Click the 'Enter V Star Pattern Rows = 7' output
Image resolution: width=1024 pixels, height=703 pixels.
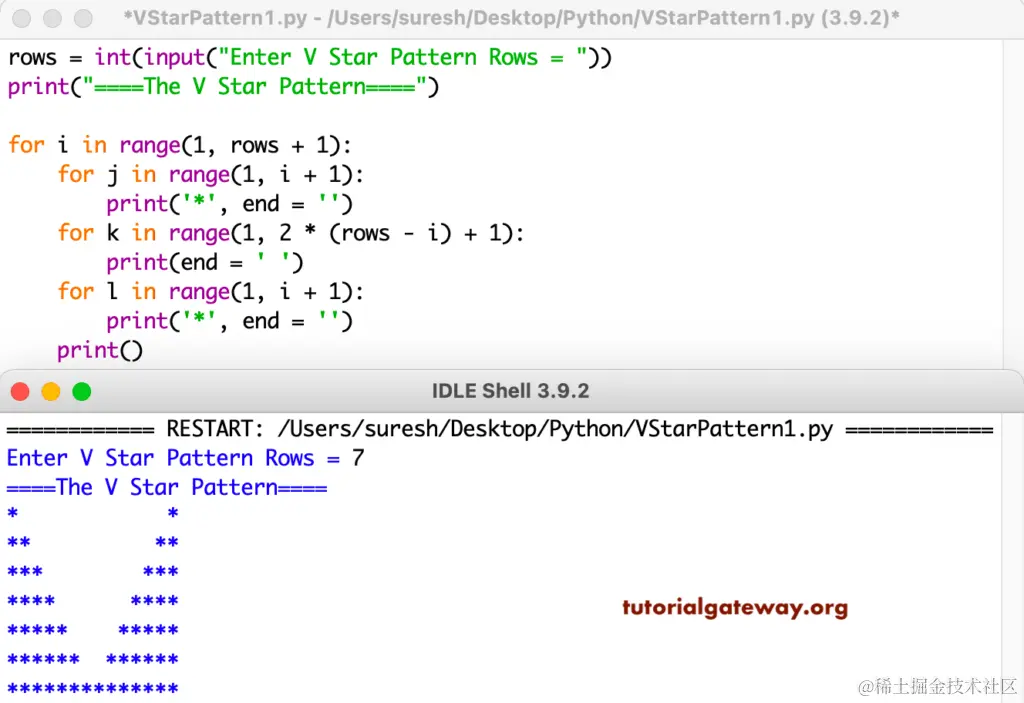185,458
